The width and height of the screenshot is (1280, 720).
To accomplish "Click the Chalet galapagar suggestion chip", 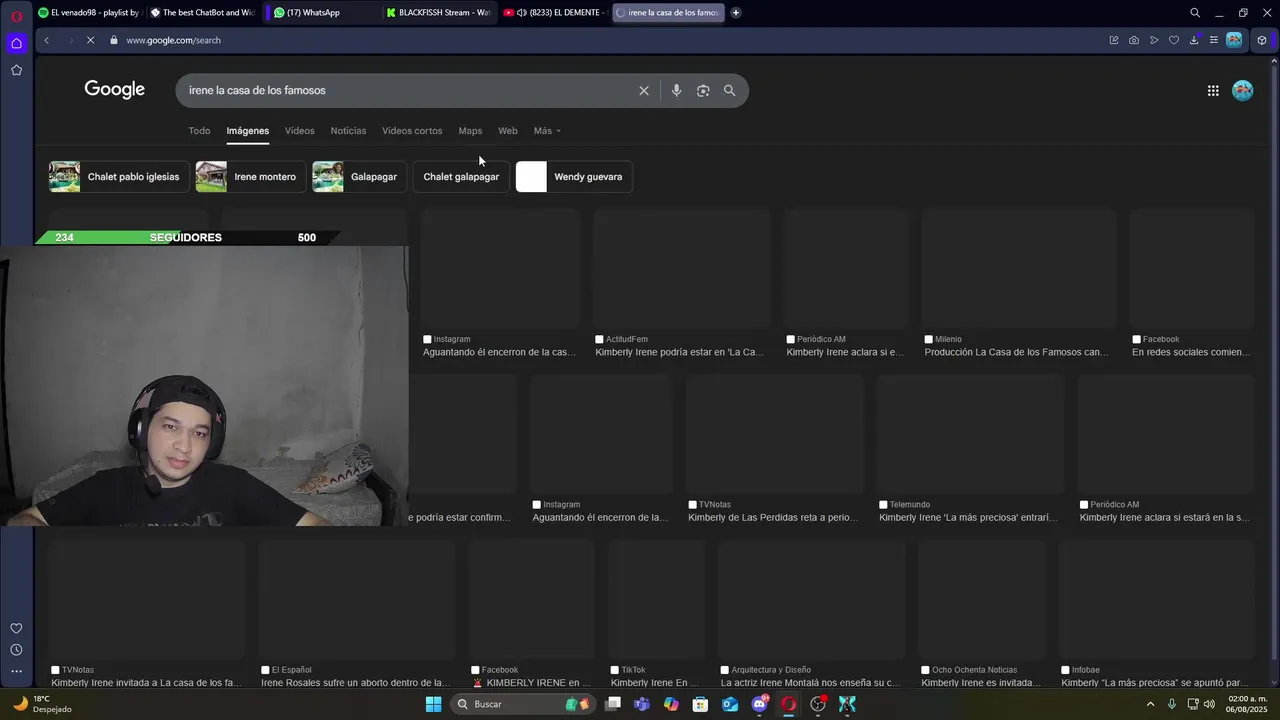I will [461, 177].
